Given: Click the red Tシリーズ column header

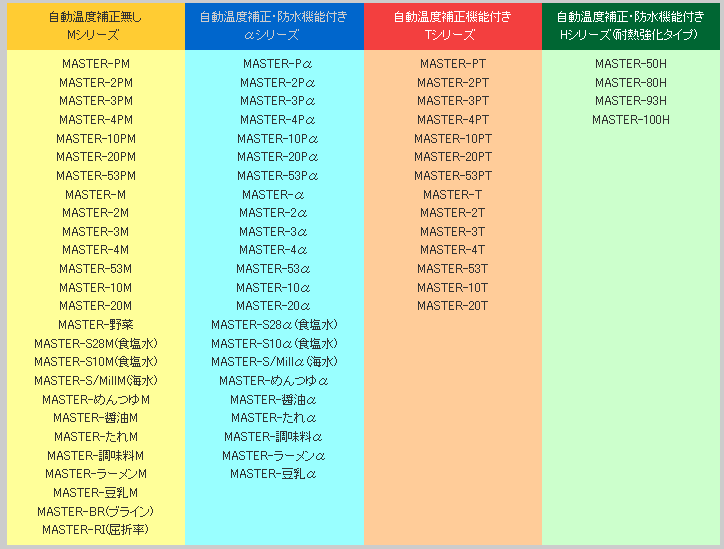Looking at the screenshot, I should [x=452, y=26].
